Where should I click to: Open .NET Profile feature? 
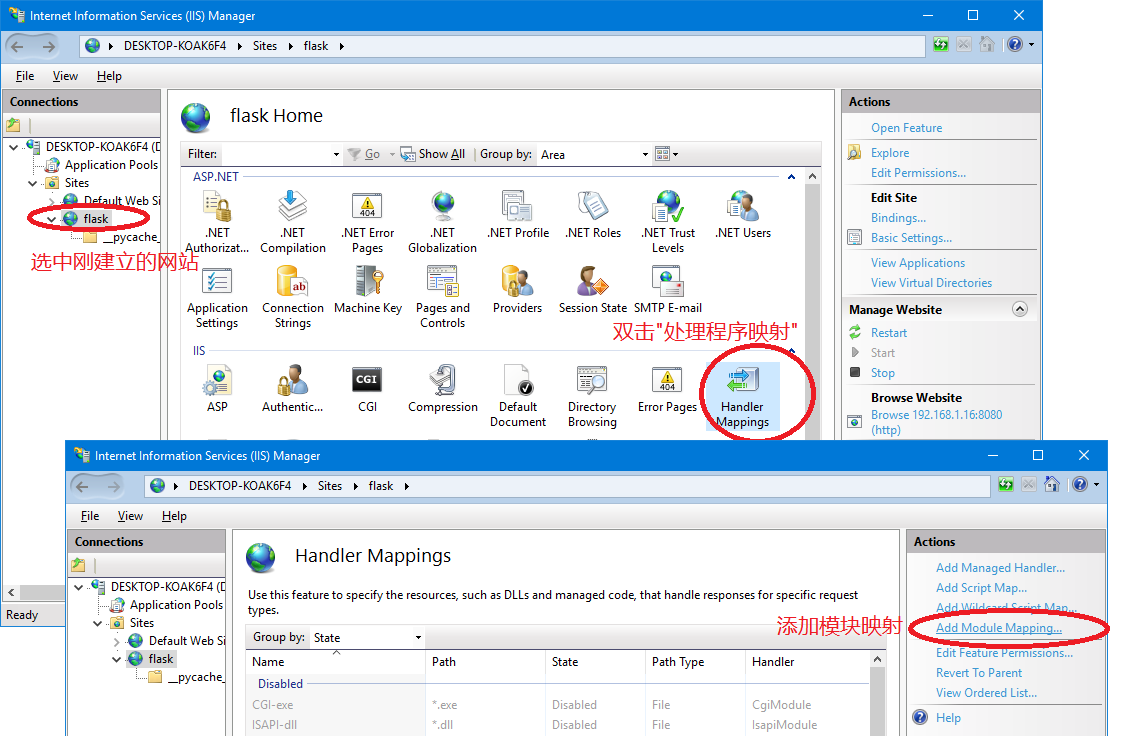[517, 215]
